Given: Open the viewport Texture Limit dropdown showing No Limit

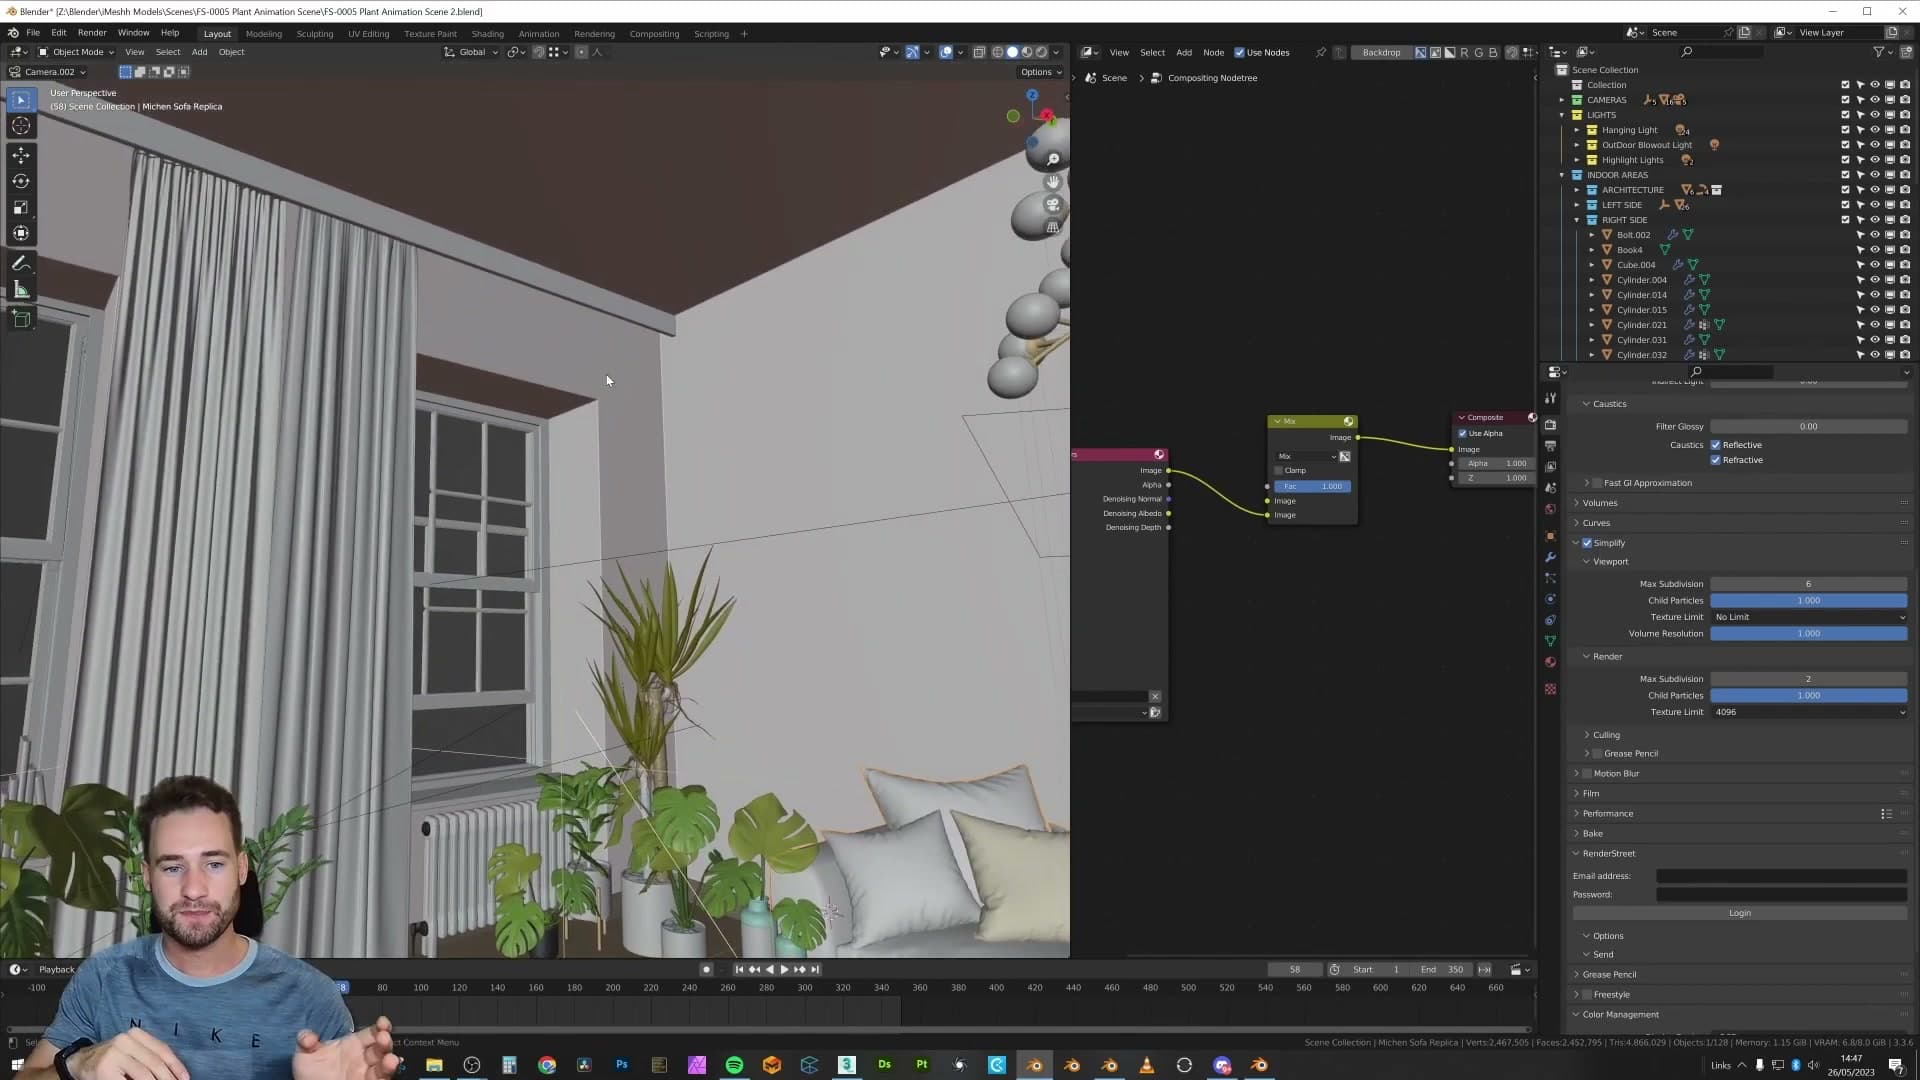Looking at the screenshot, I should click(x=1808, y=617).
